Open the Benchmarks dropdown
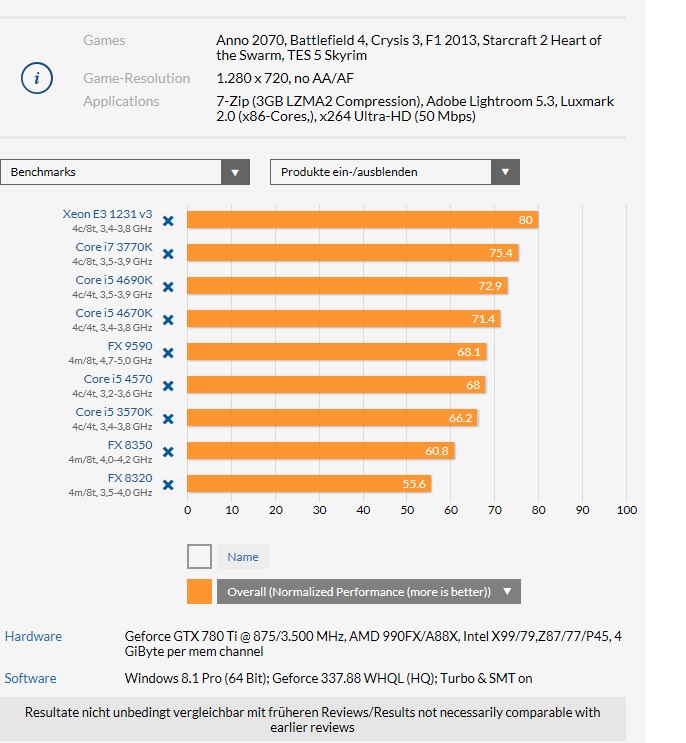 pyautogui.click(x=125, y=172)
